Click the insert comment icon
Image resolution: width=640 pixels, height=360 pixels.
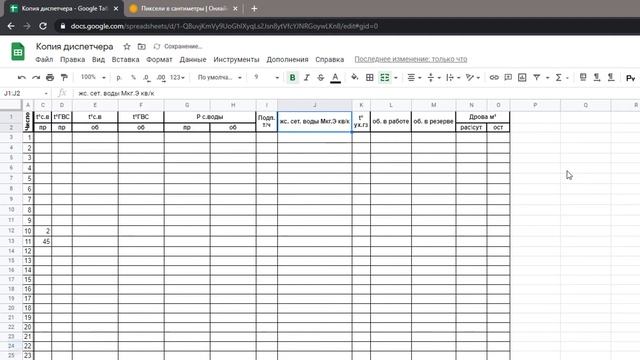(x=508, y=78)
